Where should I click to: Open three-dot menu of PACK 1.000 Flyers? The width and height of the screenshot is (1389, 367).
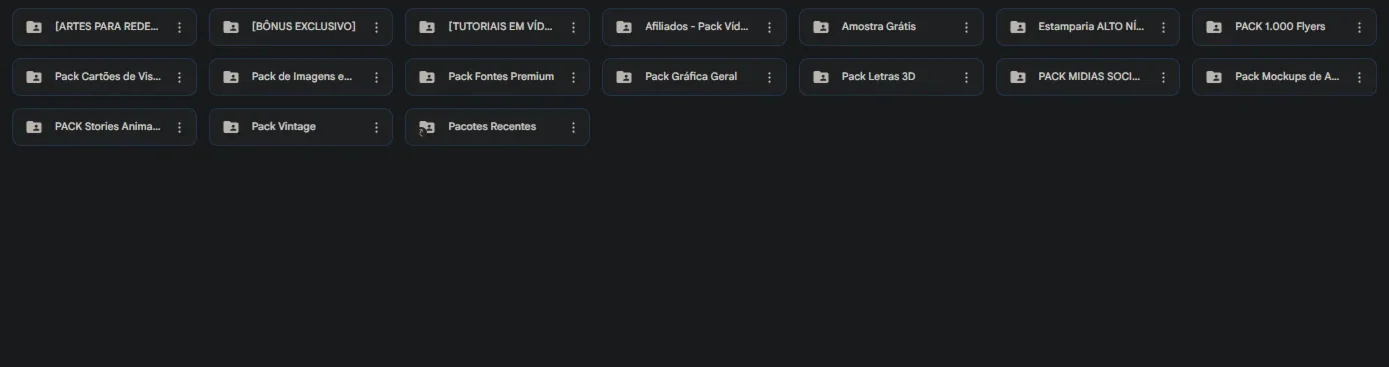(1360, 27)
